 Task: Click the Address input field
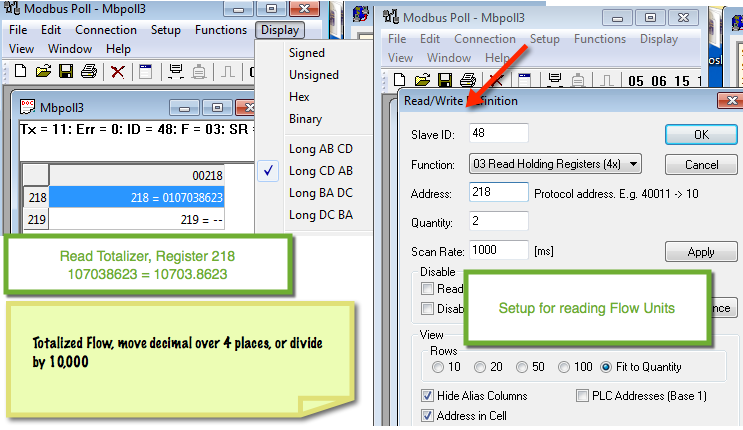click(x=498, y=192)
